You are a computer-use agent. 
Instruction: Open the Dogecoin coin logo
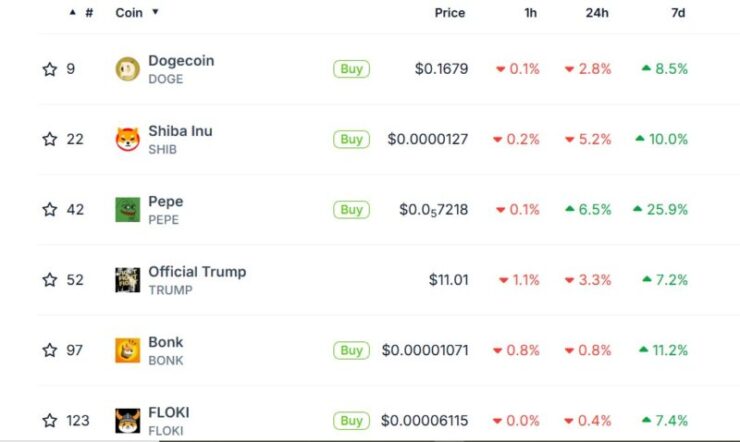point(127,69)
